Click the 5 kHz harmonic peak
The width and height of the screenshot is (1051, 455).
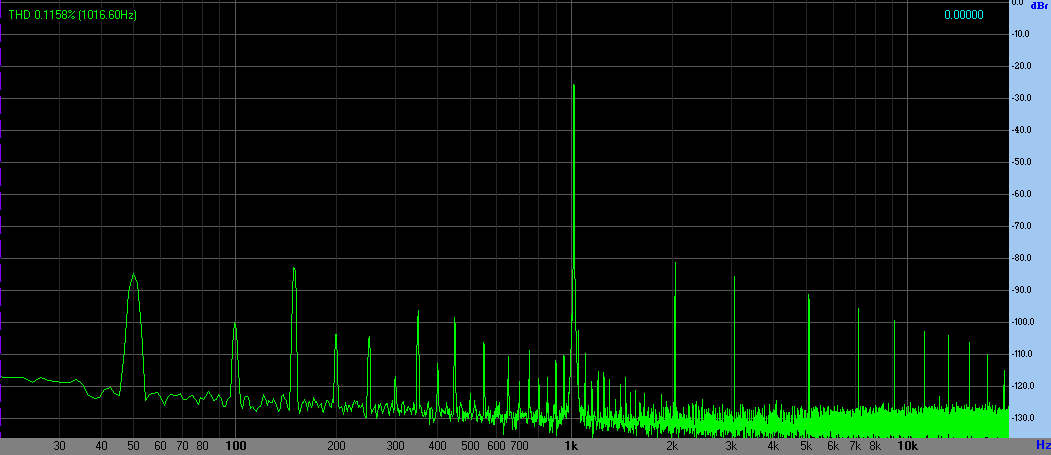[x=809, y=295]
